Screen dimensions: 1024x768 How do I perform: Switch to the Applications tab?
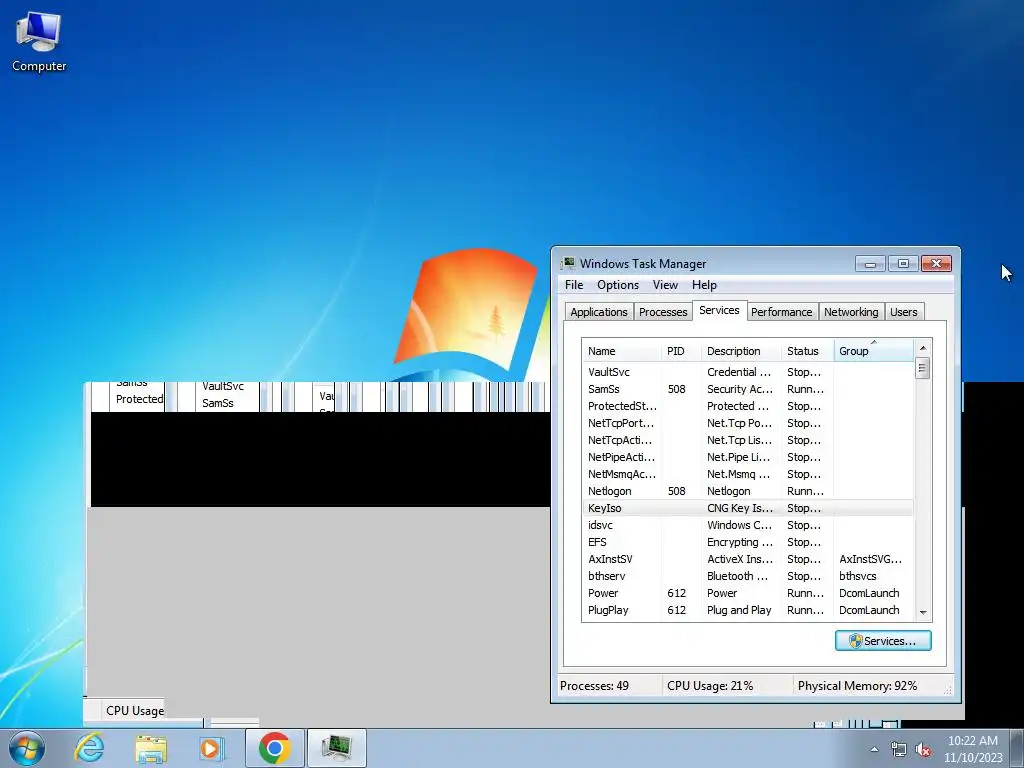599,312
